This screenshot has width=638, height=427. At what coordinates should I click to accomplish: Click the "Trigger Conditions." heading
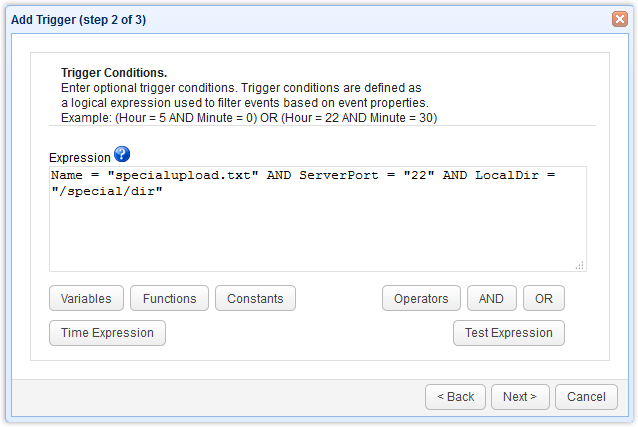[114, 74]
